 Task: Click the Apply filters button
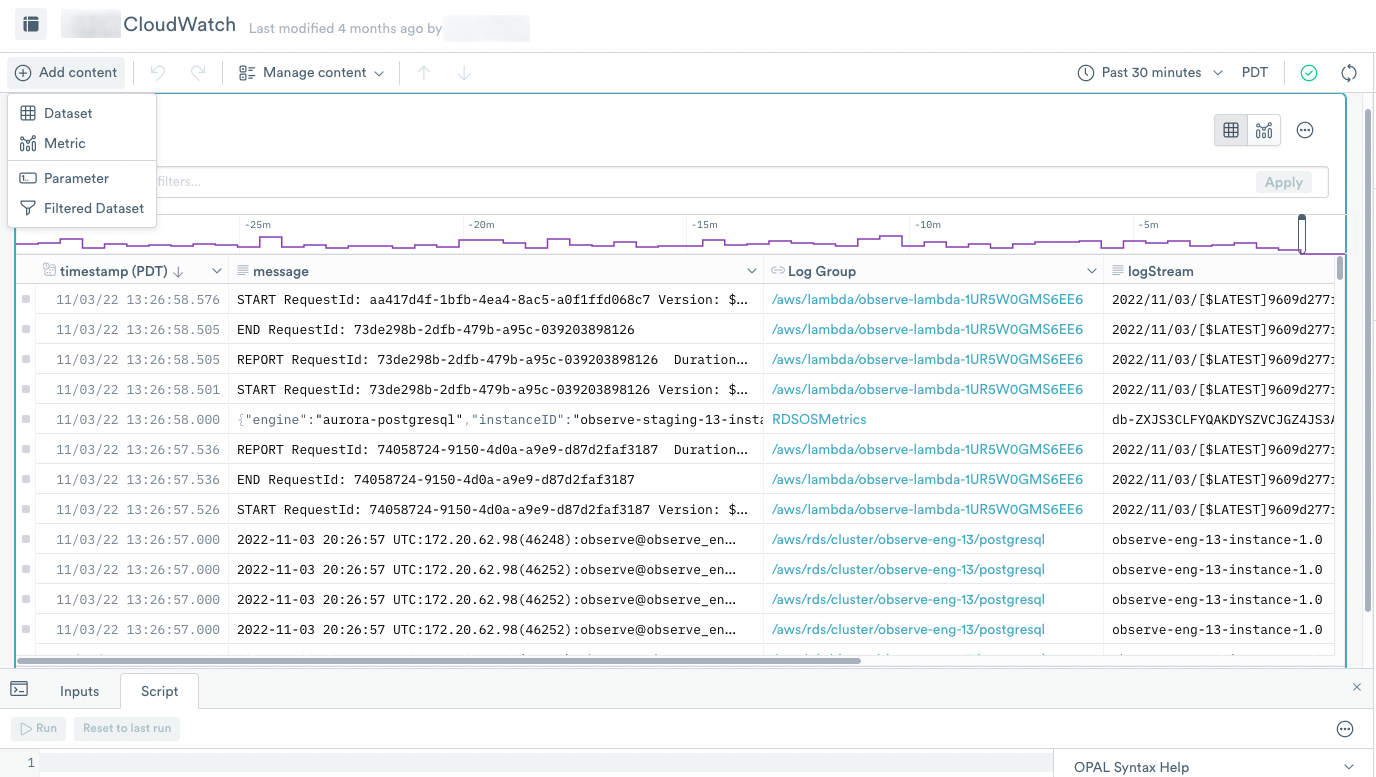click(x=1284, y=182)
